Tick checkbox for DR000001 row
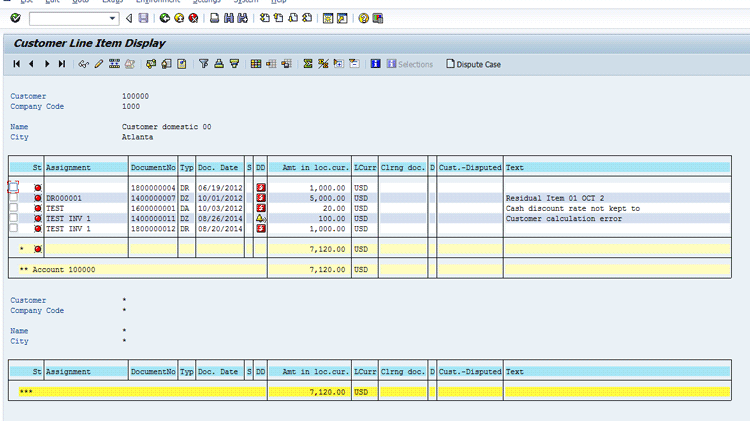This screenshot has width=750, height=421. tap(14, 198)
